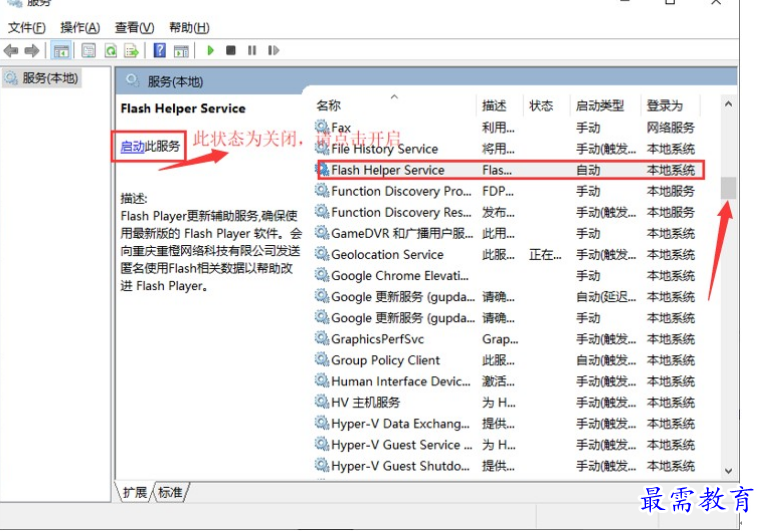Switch to the 扩展 tab
The height and width of the screenshot is (531, 762).
135,492
